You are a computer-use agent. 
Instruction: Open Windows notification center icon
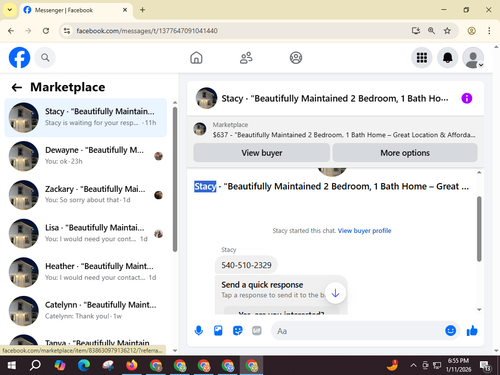(485, 366)
